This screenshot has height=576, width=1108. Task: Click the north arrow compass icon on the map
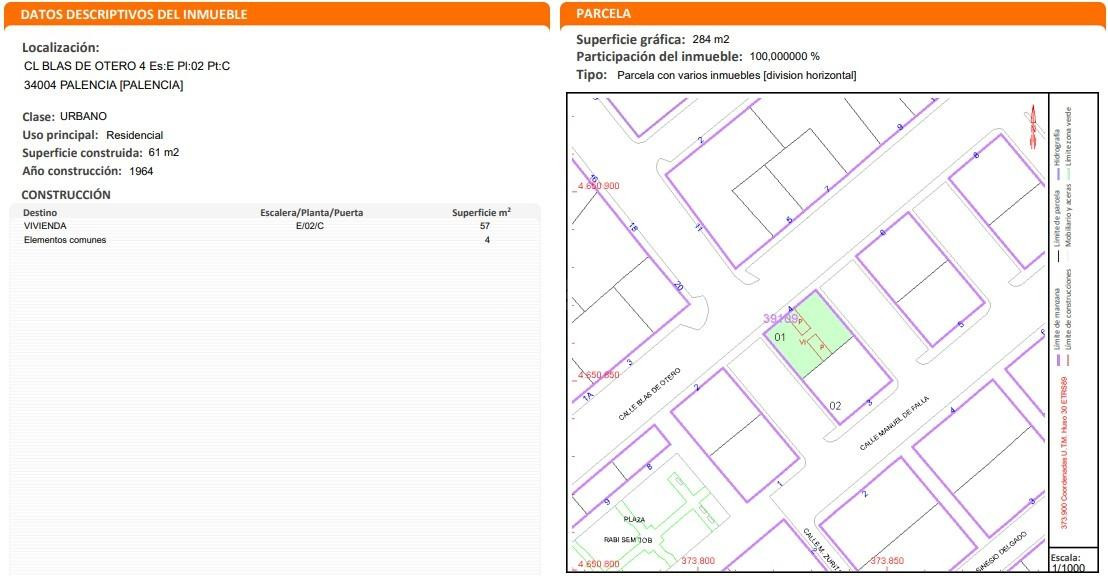(1032, 127)
